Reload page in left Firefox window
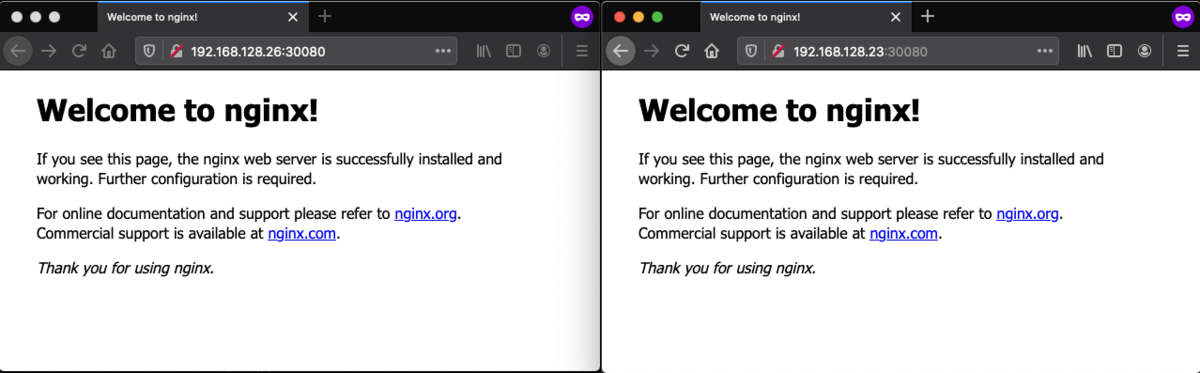1200x373 pixels. (79, 51)
